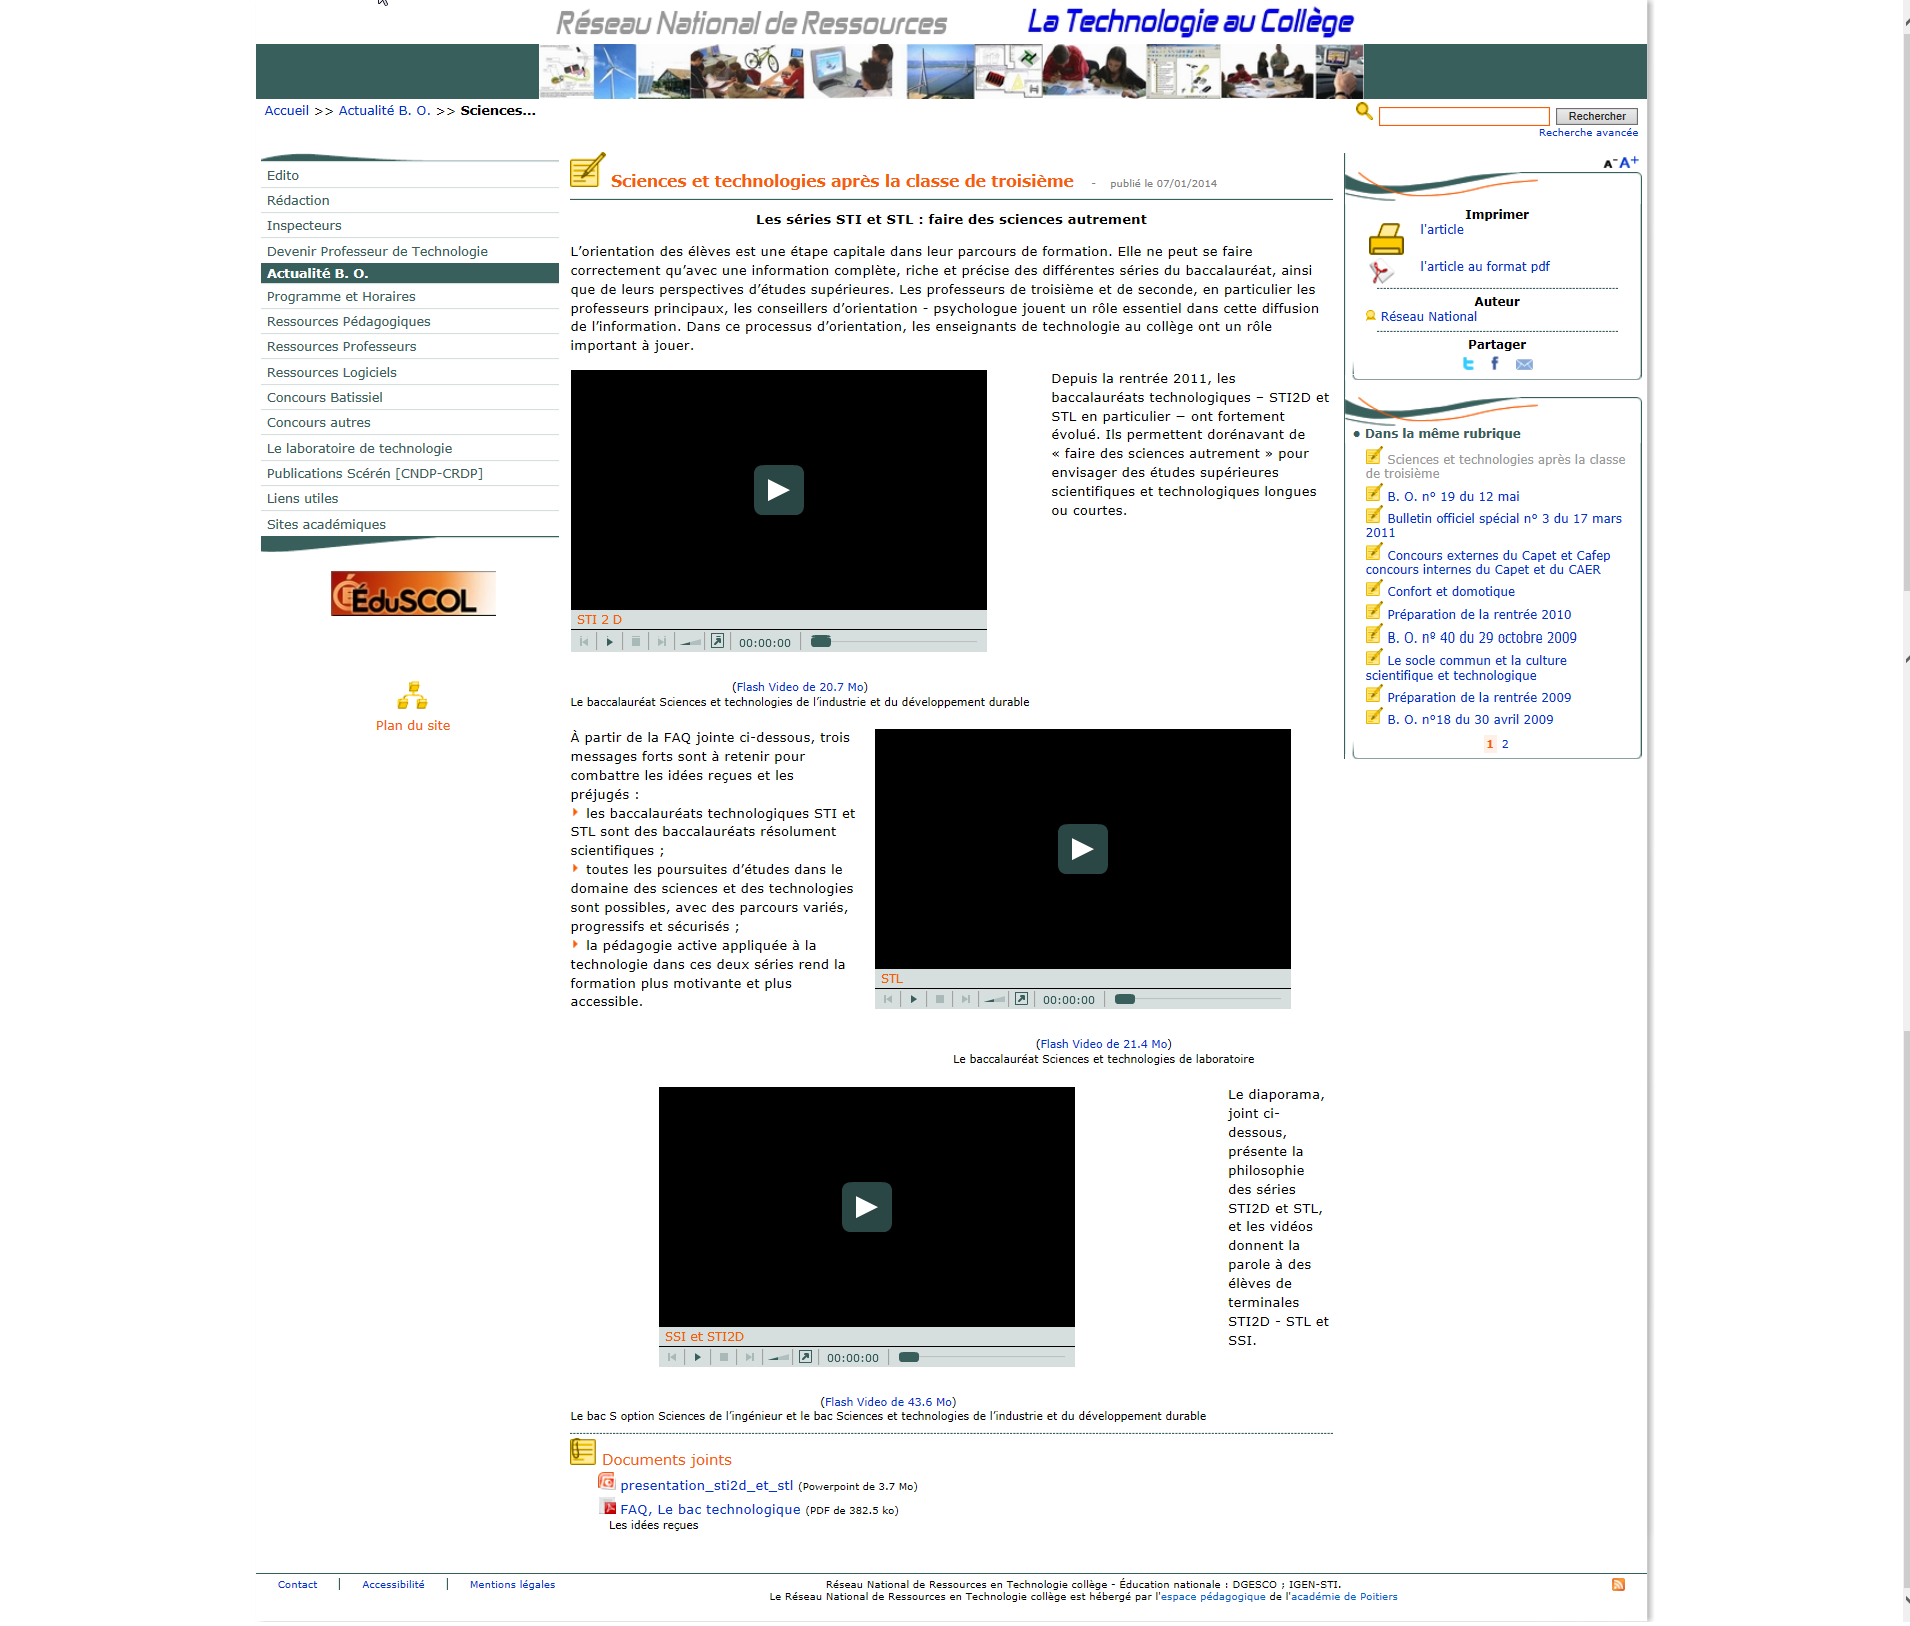This screenshot has width=1910, height=1626.
Task: Increase text size with A+ icon
Action: point(1629,162)
